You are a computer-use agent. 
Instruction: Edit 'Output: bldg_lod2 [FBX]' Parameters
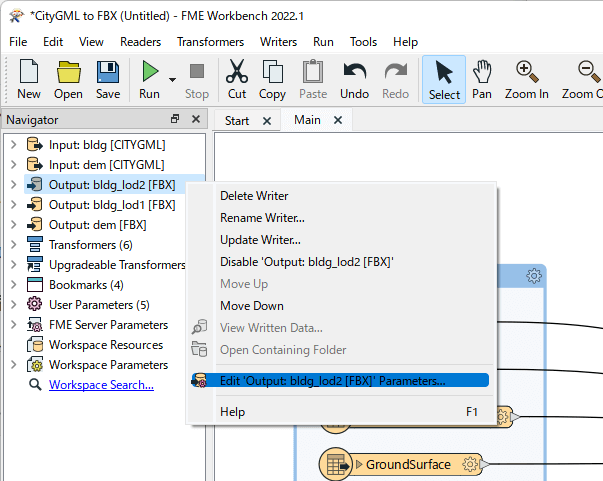340,381
